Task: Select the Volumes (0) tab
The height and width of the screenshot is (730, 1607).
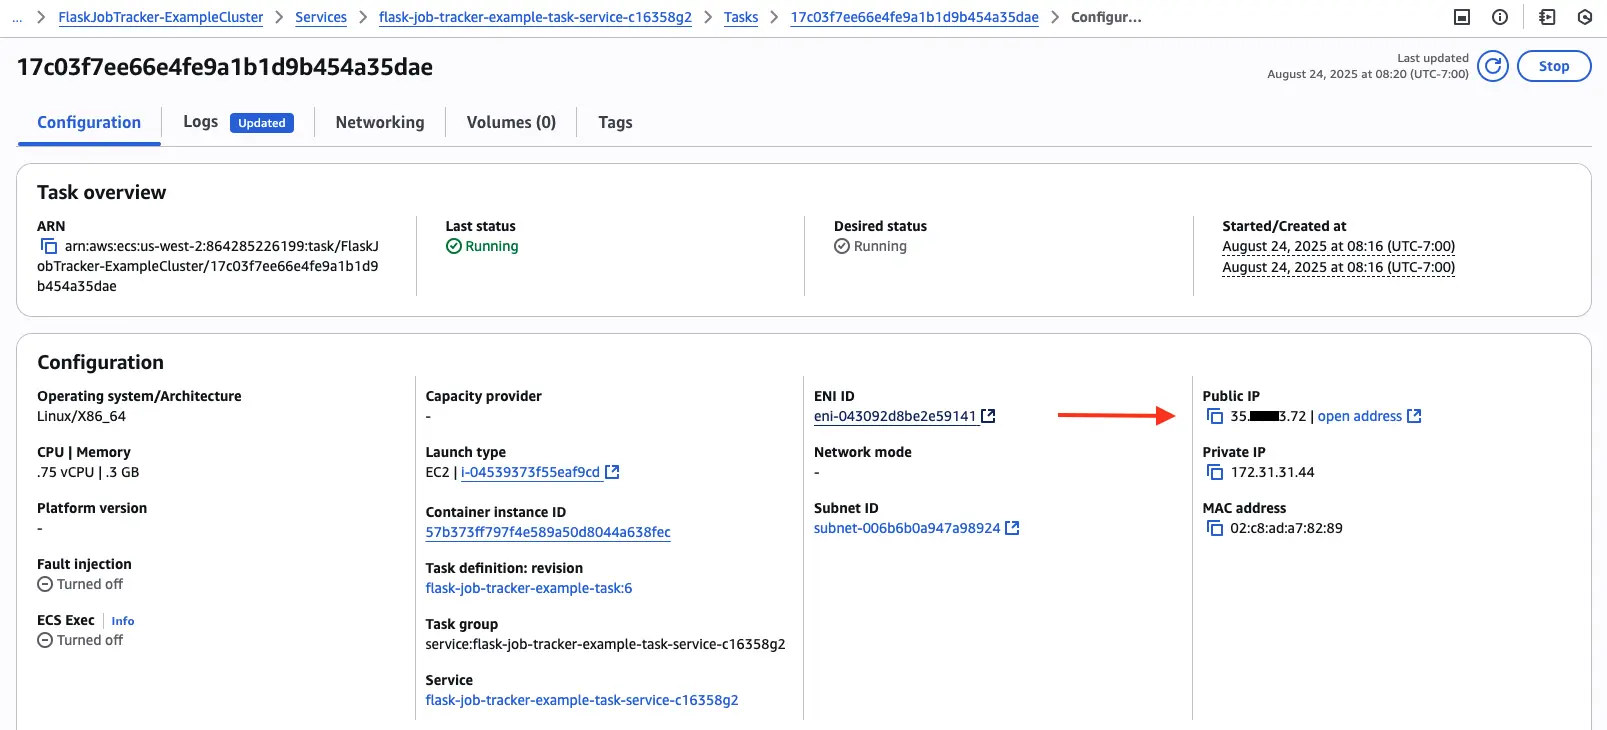Action: tap(511, 122)
